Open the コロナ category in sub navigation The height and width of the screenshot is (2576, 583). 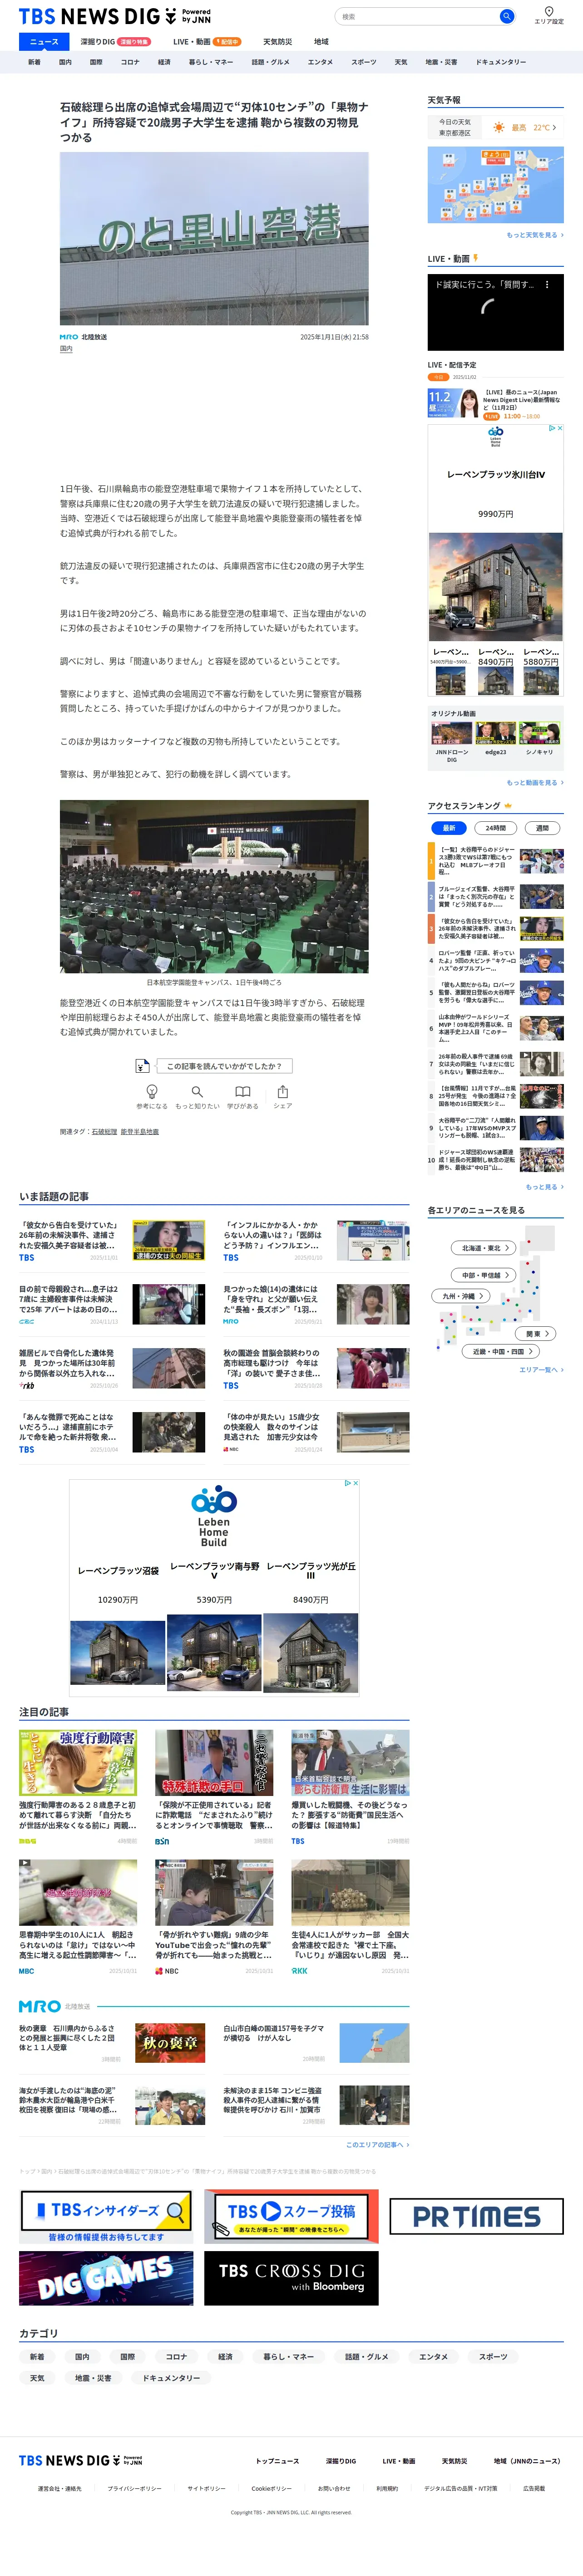click(130, 62)
